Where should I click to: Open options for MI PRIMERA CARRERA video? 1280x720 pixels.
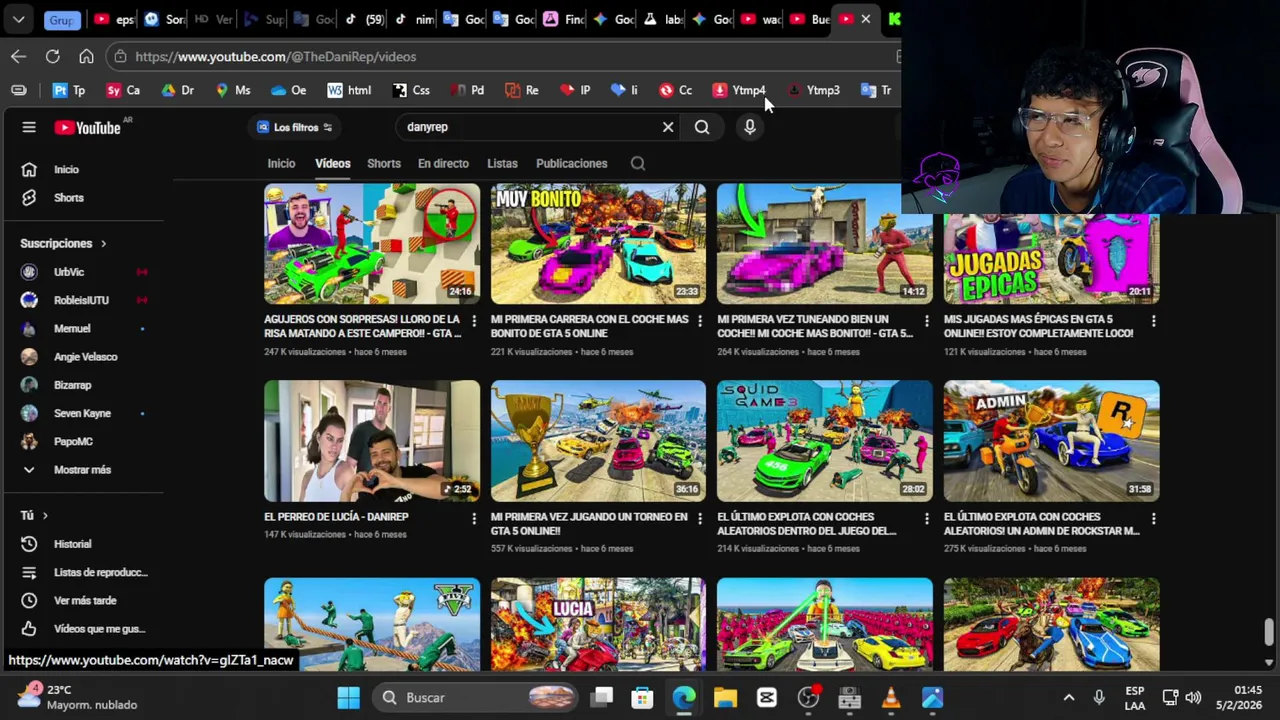point(700,321)
